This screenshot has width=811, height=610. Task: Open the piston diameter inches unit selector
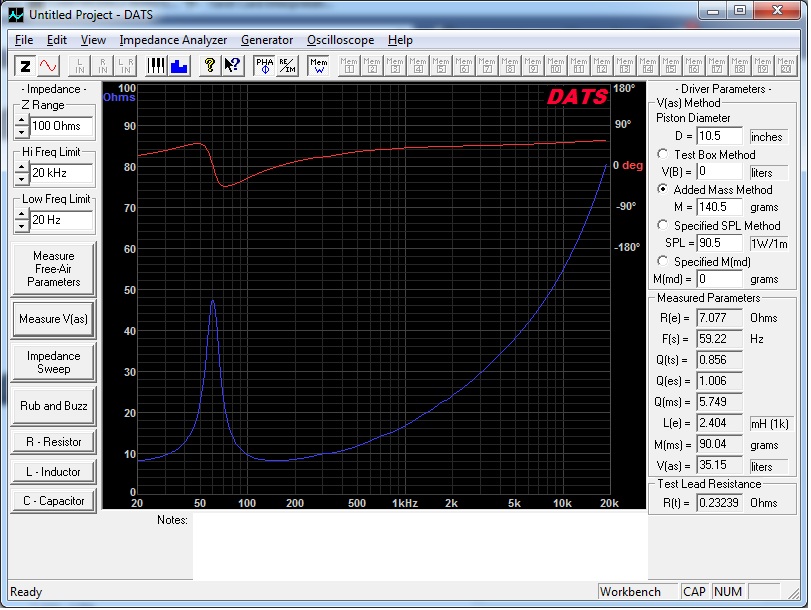coord(769,137)
